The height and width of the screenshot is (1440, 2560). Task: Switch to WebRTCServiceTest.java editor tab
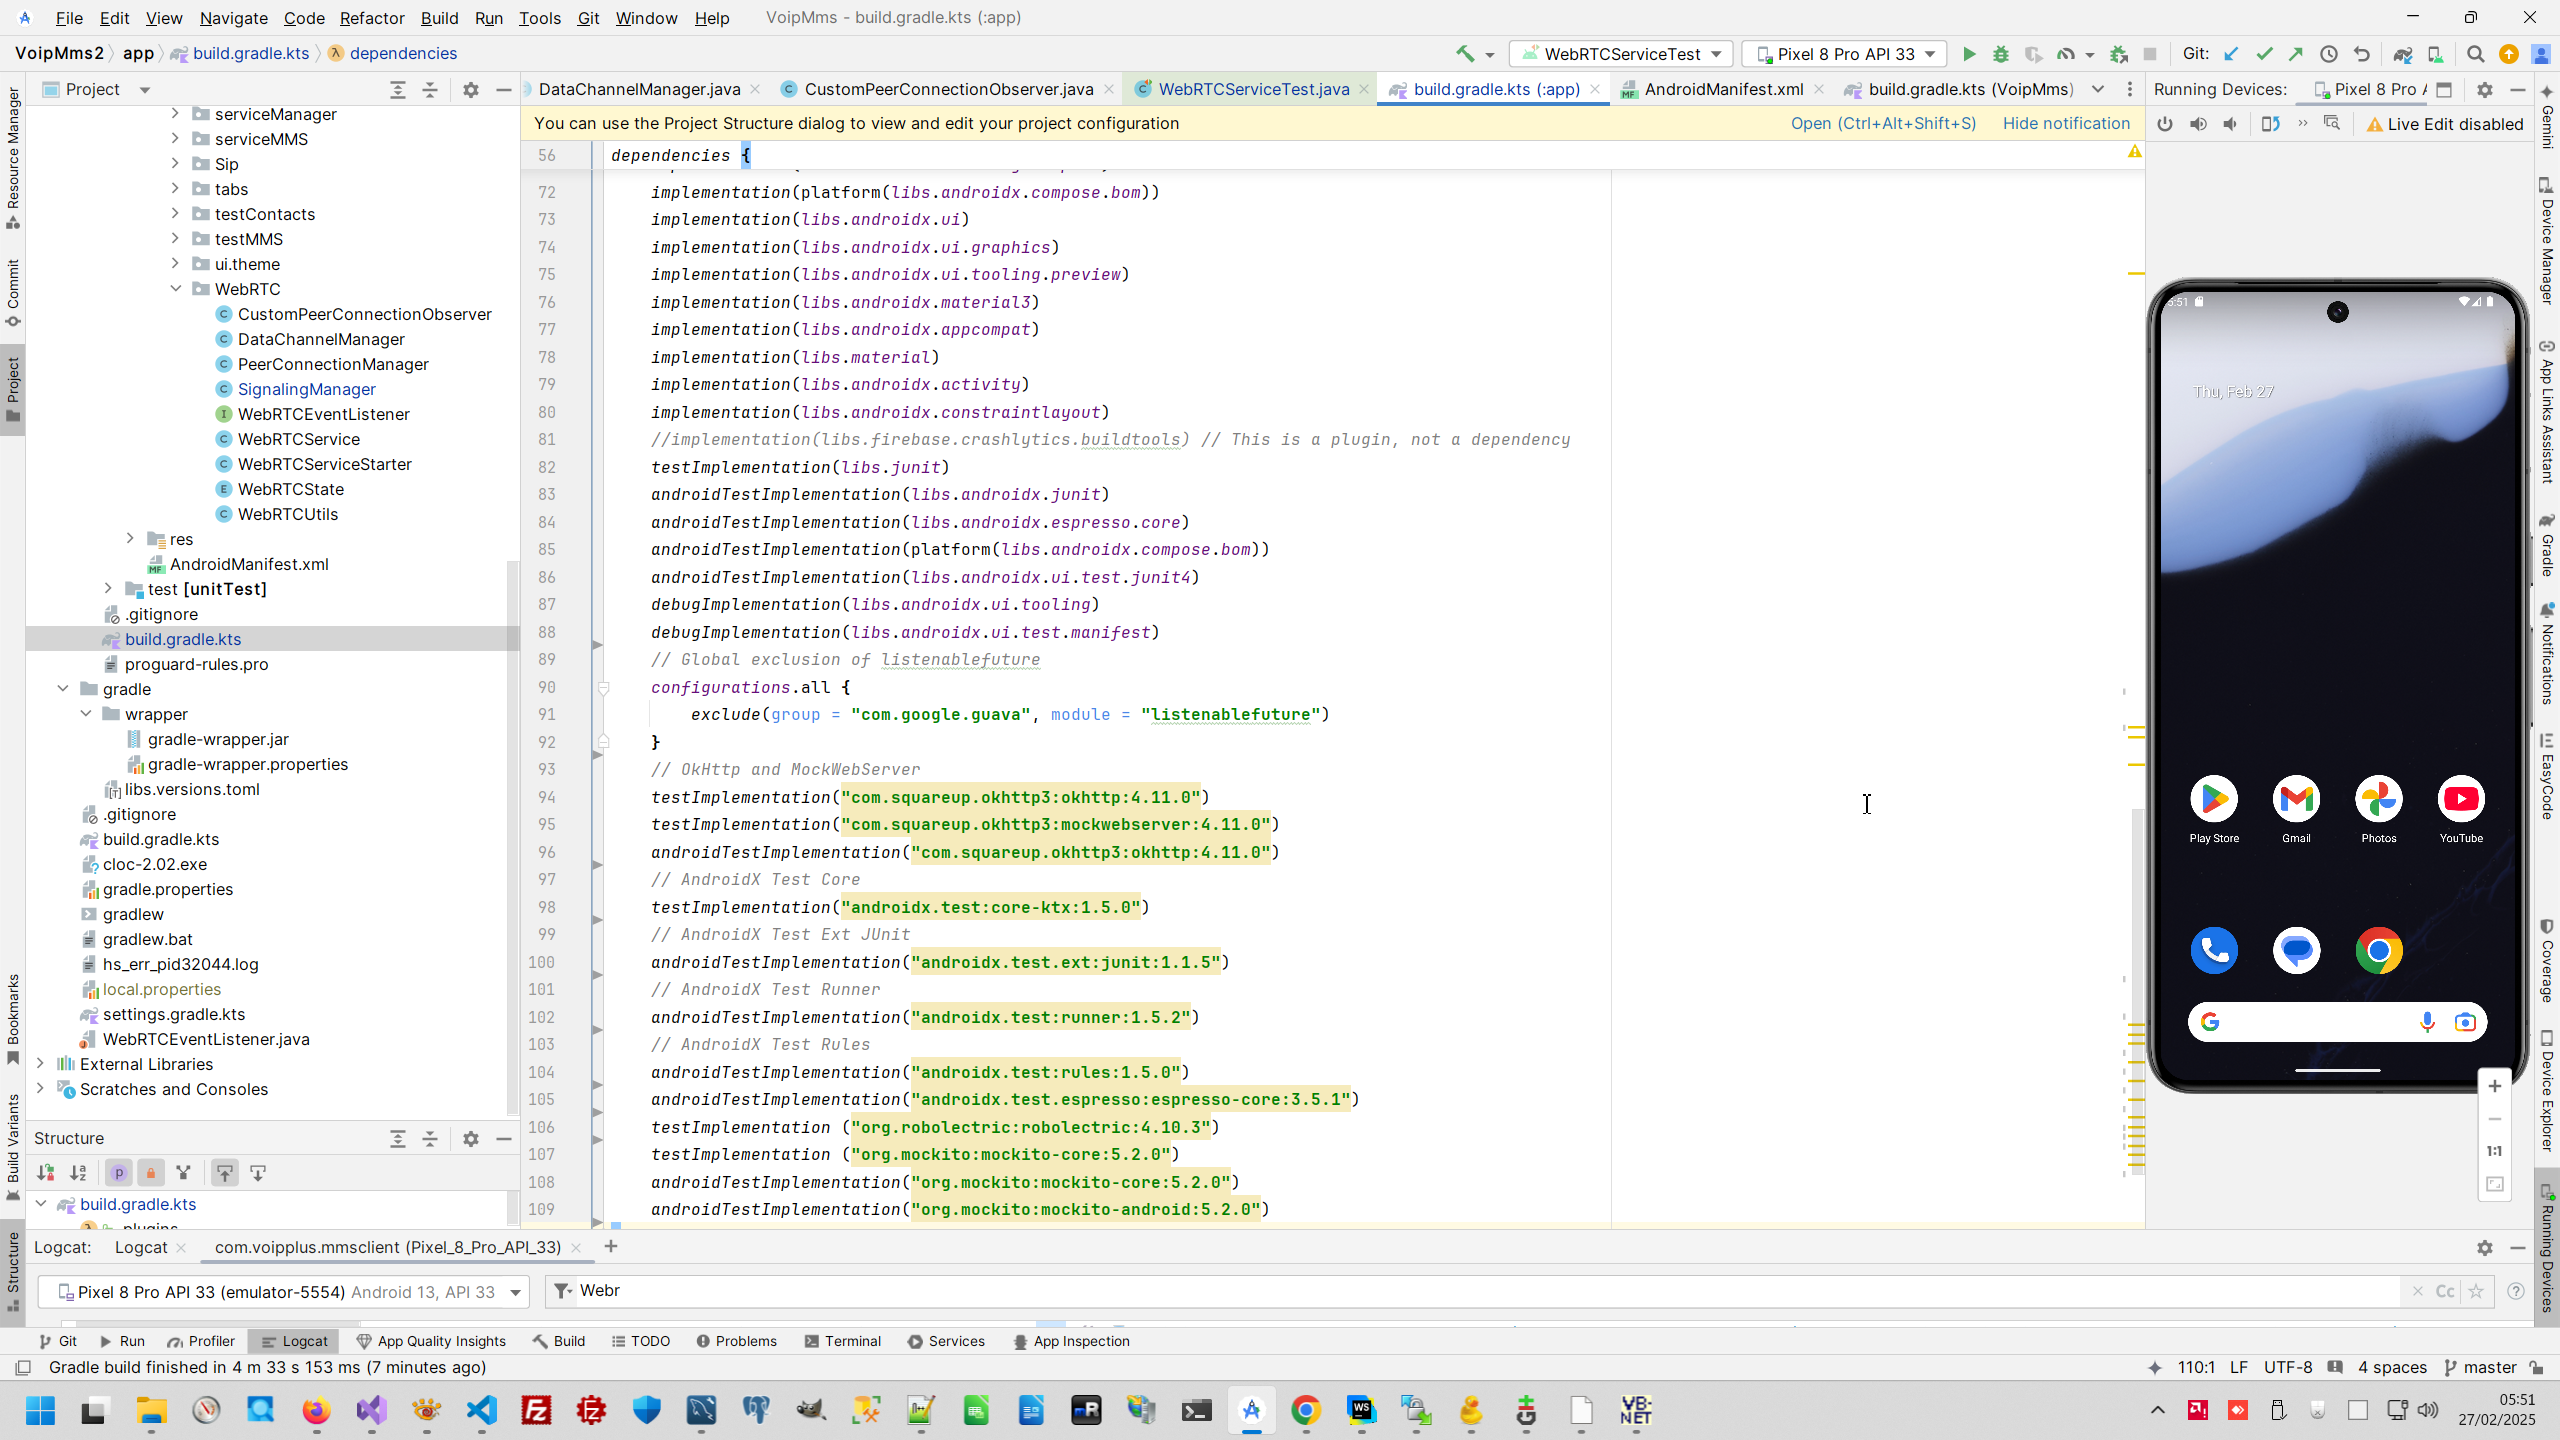[1252, 90]
